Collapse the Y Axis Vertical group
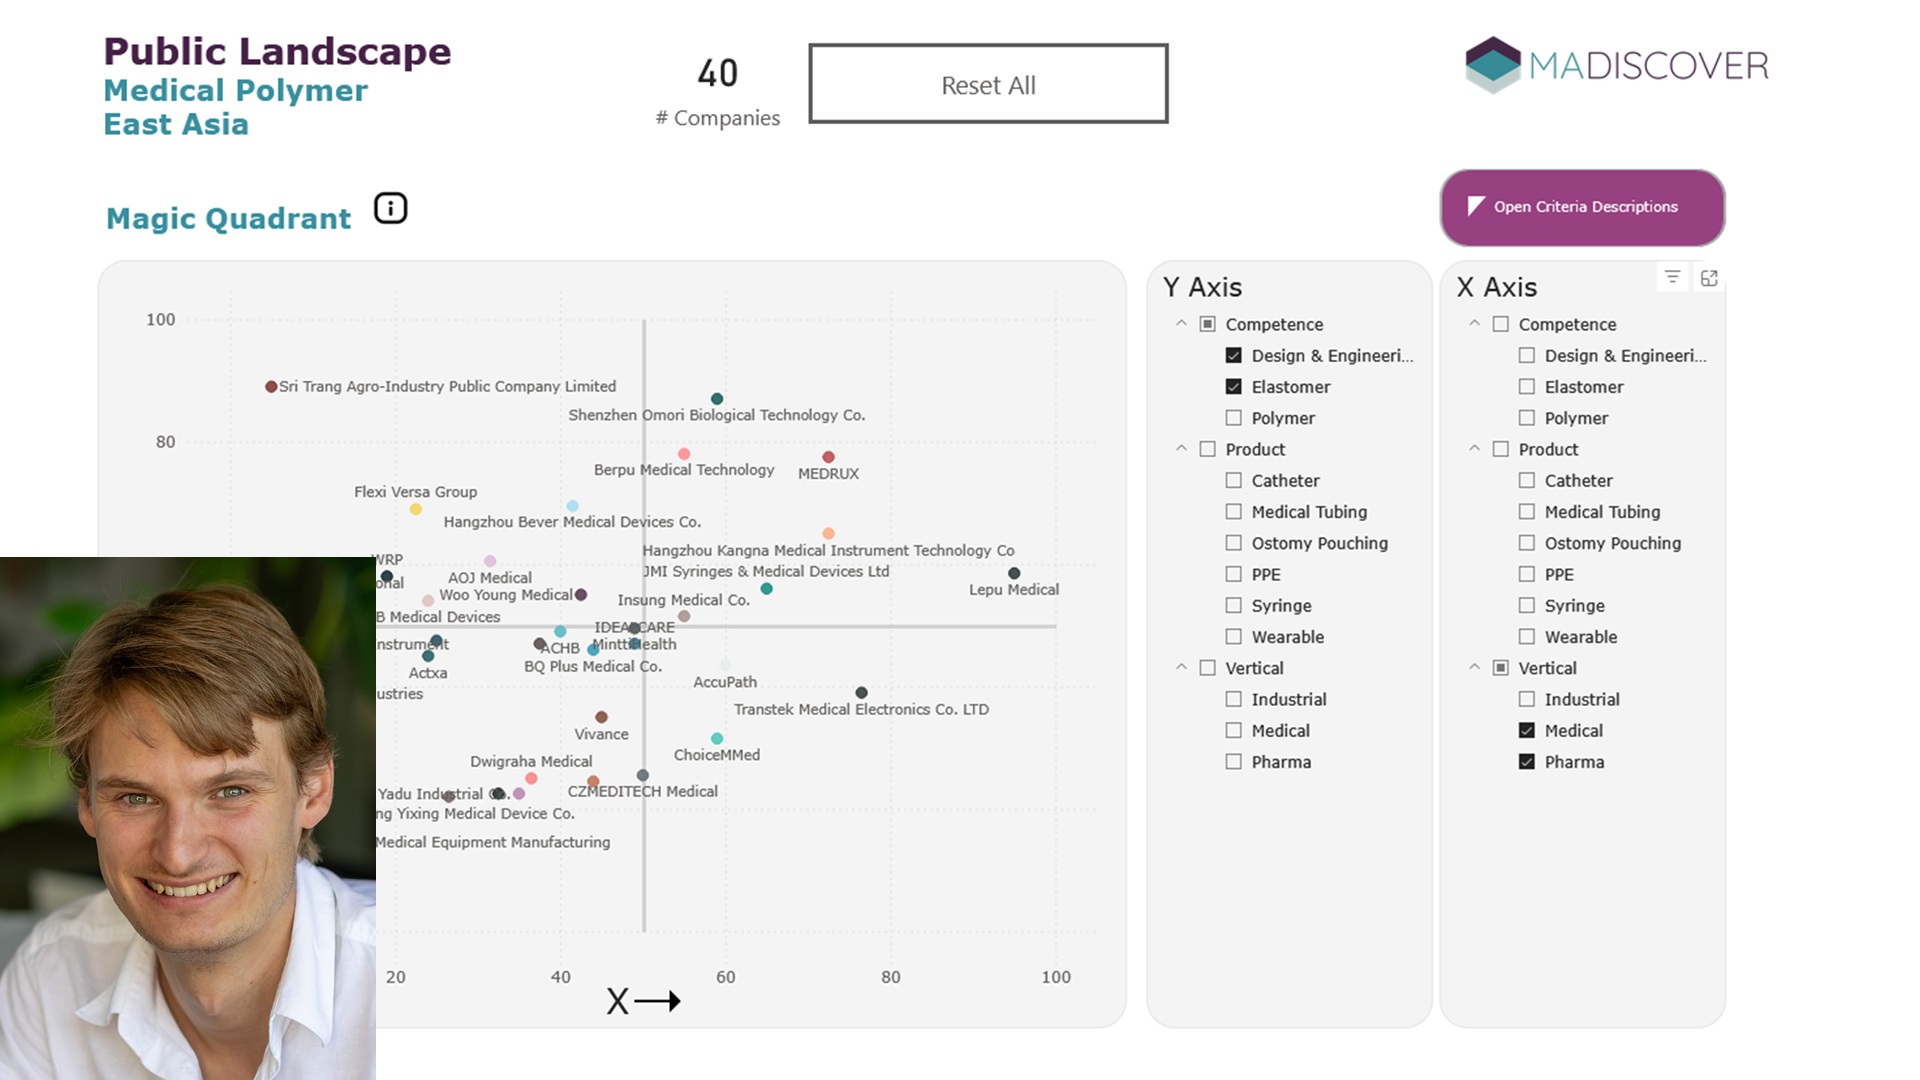 1181,668
